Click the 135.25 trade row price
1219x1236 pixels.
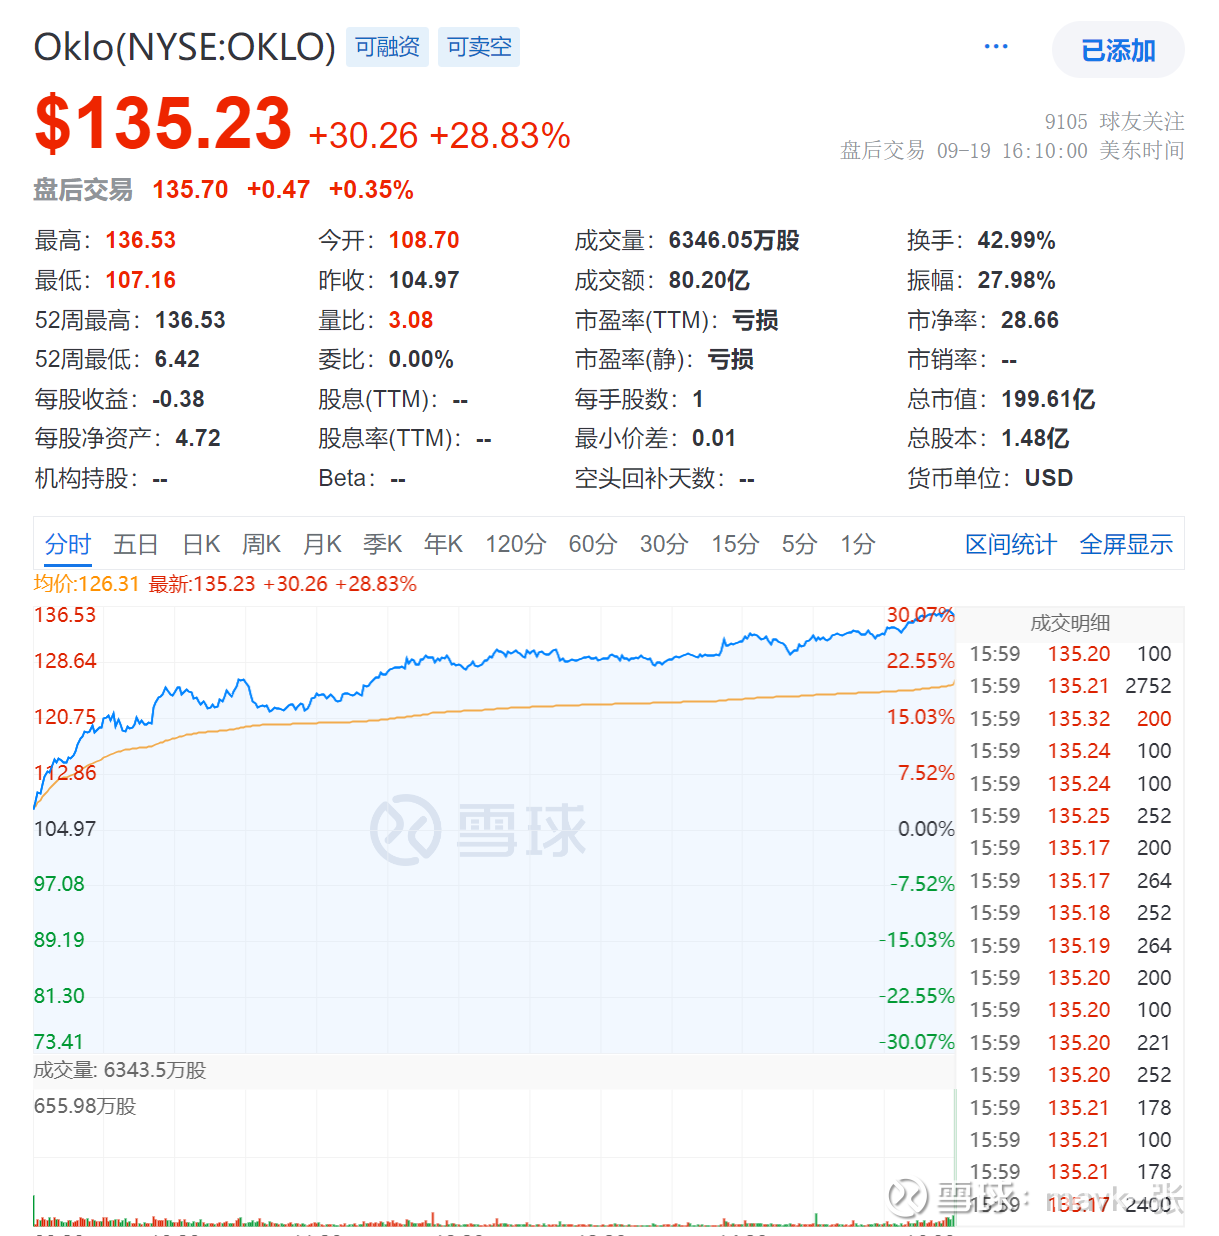click(1079, 816)
